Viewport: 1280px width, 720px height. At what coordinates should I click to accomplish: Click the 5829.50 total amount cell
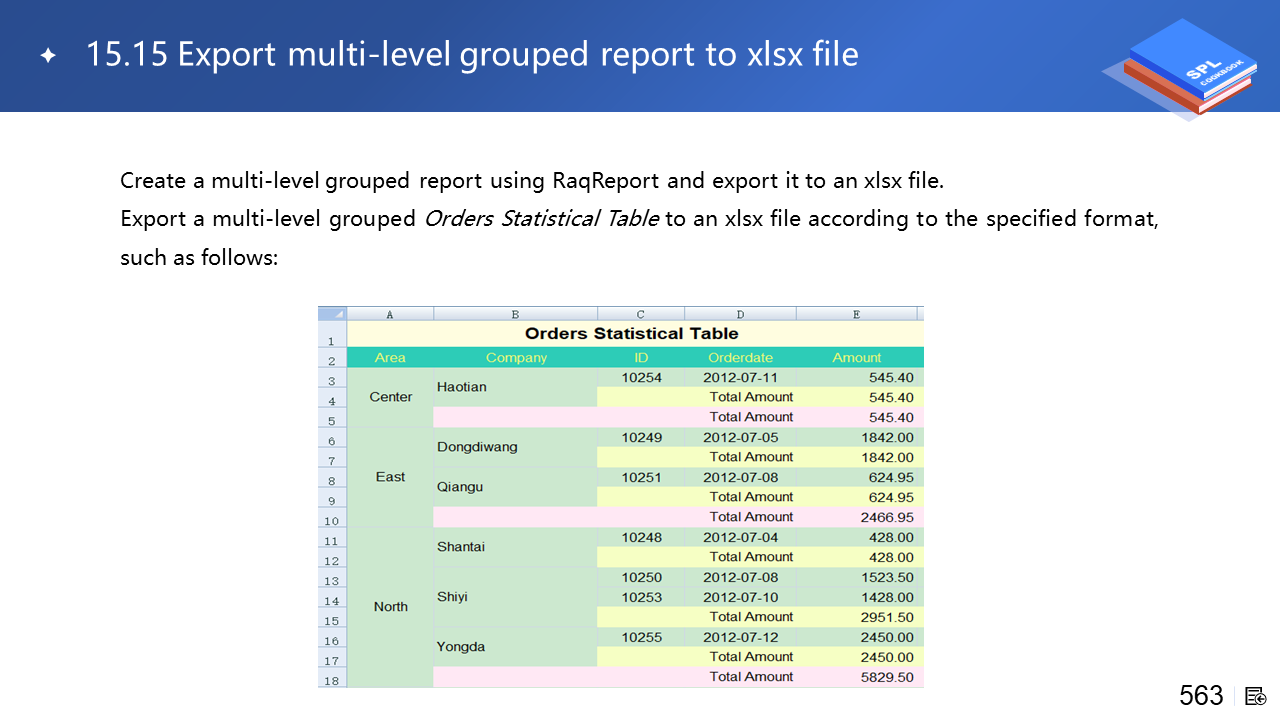(886, 677)
